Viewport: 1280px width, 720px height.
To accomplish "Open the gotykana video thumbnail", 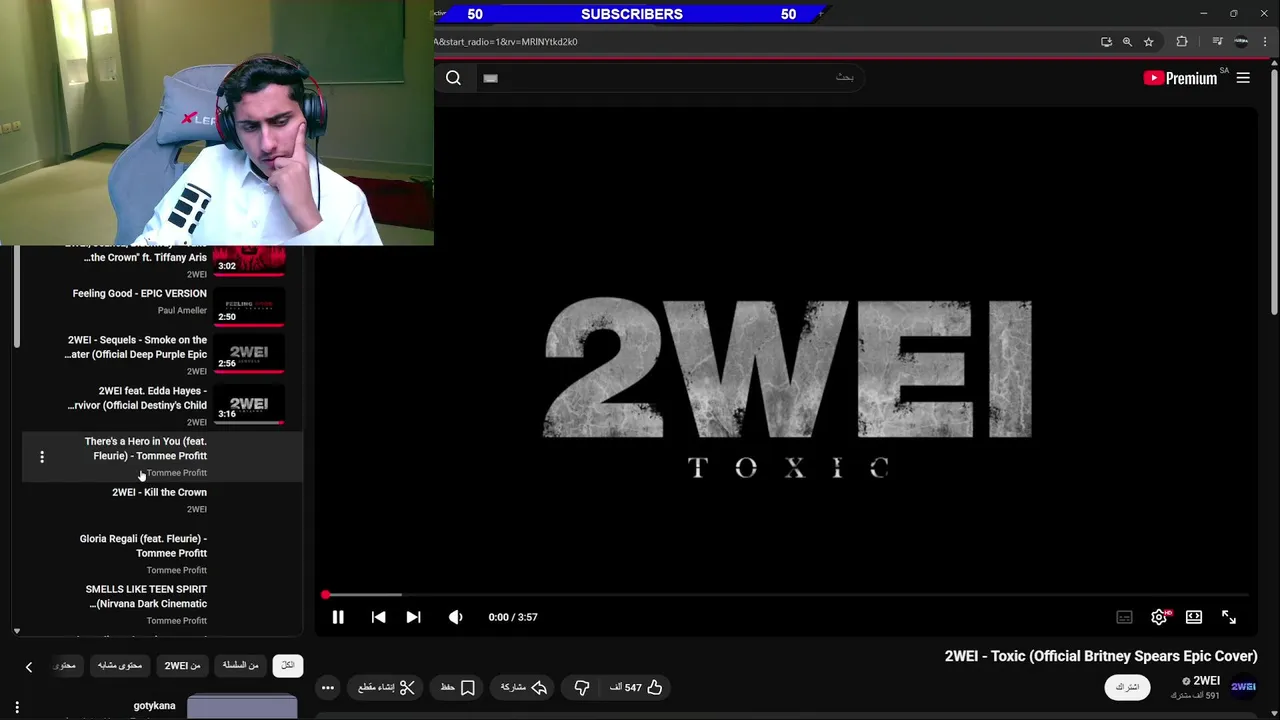I will [x=242, y=708].
